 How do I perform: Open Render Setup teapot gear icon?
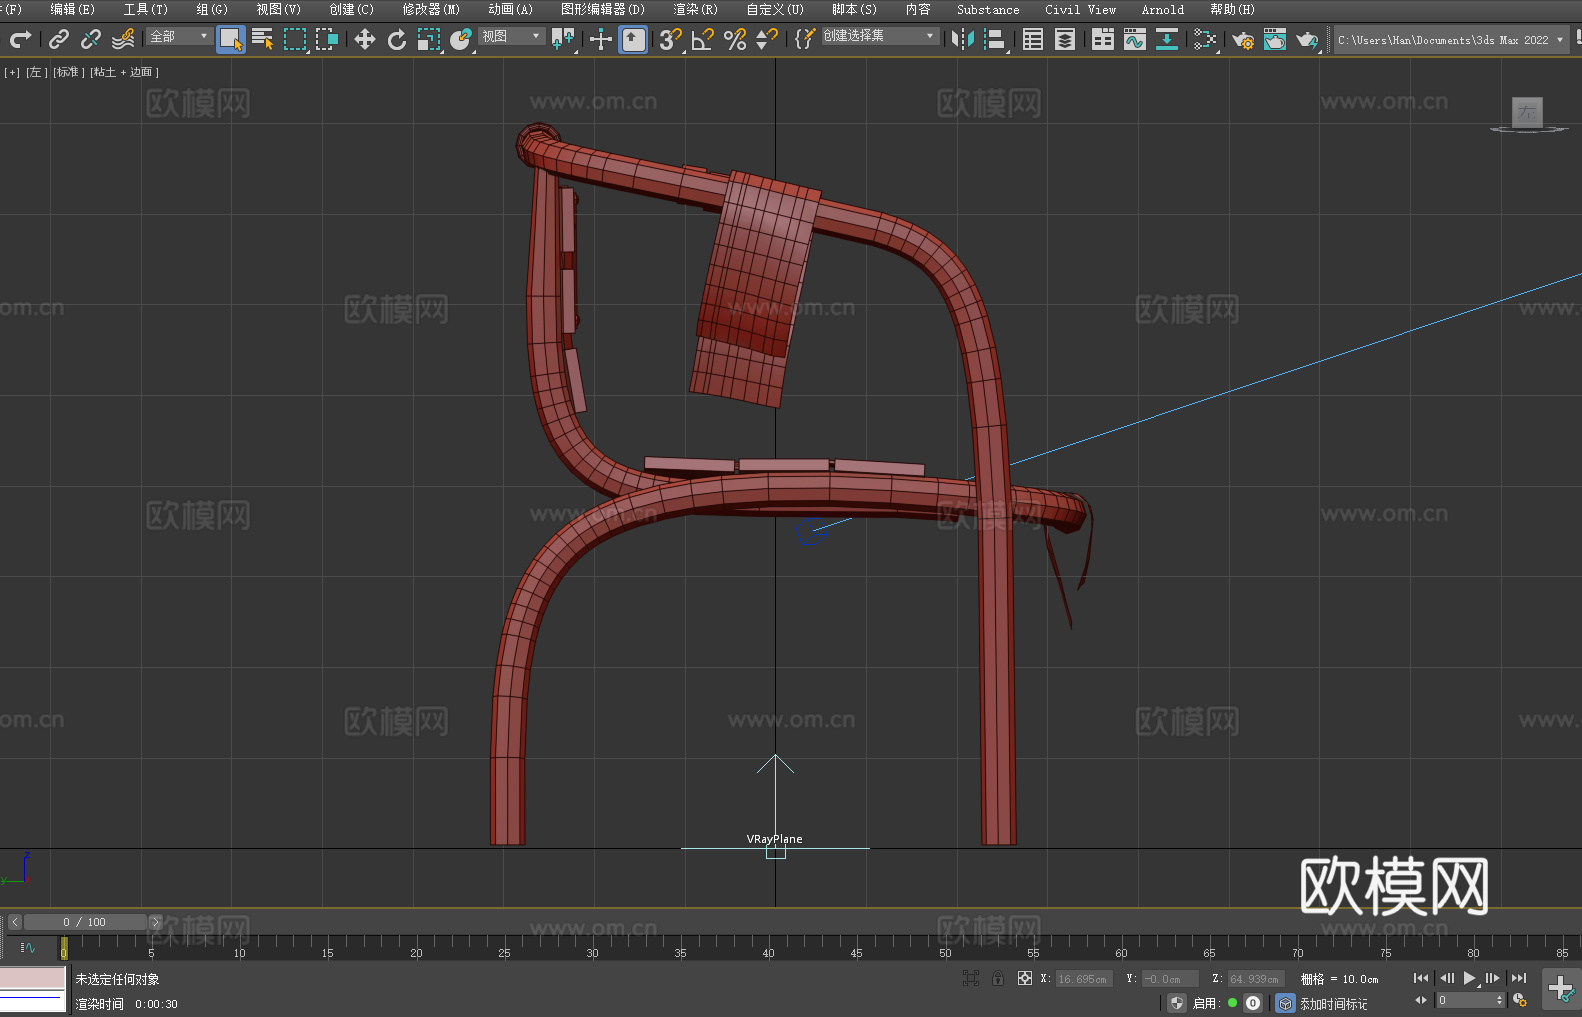(x=1243, y=39)
